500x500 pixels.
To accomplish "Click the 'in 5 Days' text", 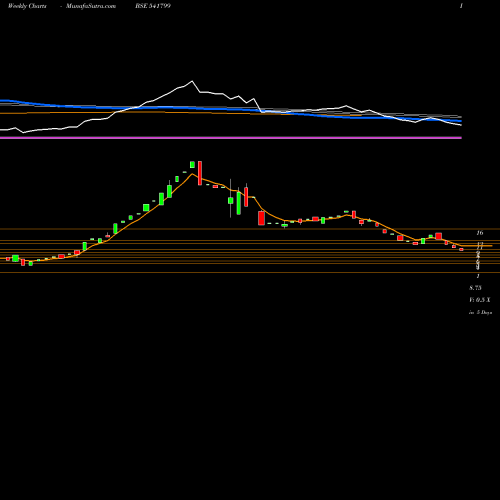I will [x=480, y=312].
